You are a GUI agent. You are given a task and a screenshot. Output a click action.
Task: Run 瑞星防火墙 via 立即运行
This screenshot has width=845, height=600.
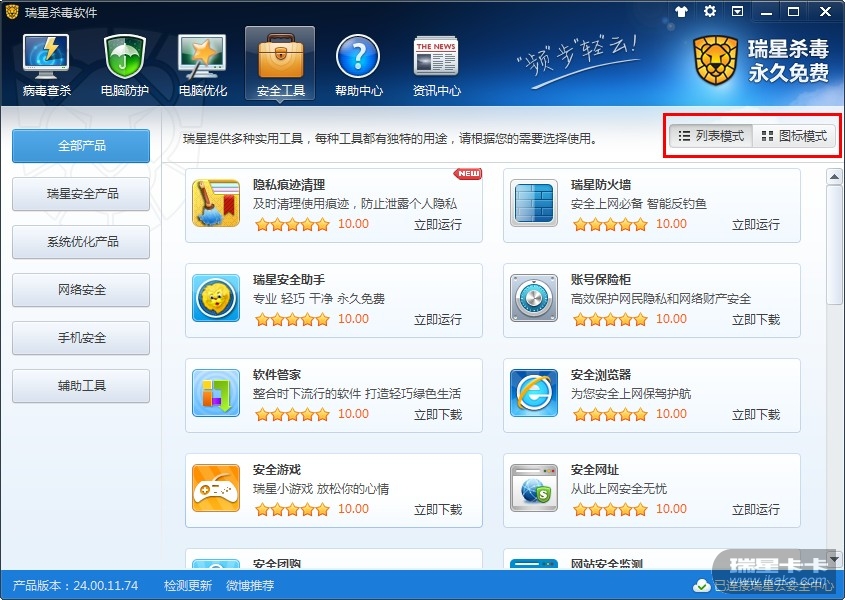click(x=756, y=225)
